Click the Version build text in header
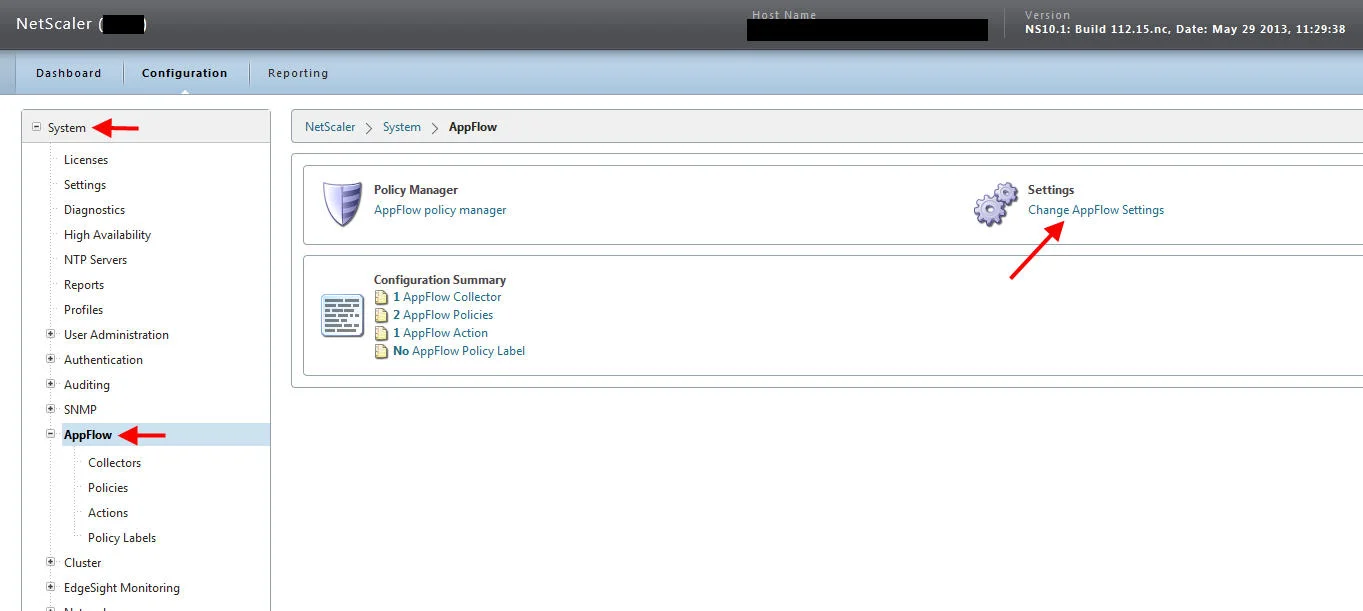This screenshot has height=611, width=1363. [1185, 30]
